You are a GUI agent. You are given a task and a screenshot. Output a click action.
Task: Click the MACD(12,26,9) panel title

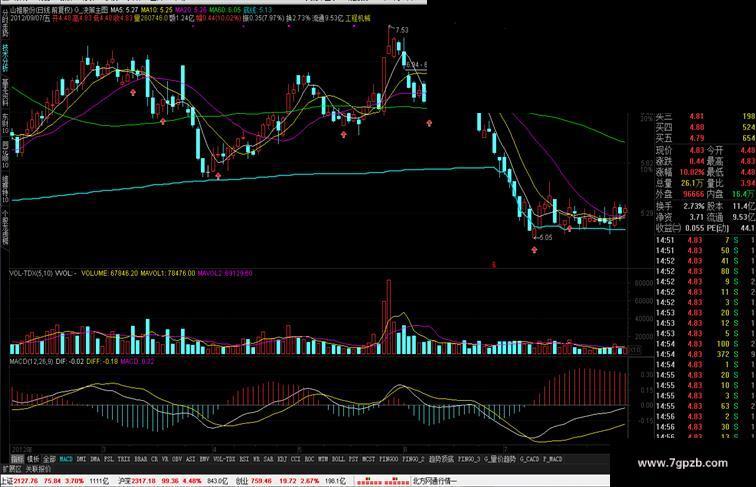tap(31, 361)
